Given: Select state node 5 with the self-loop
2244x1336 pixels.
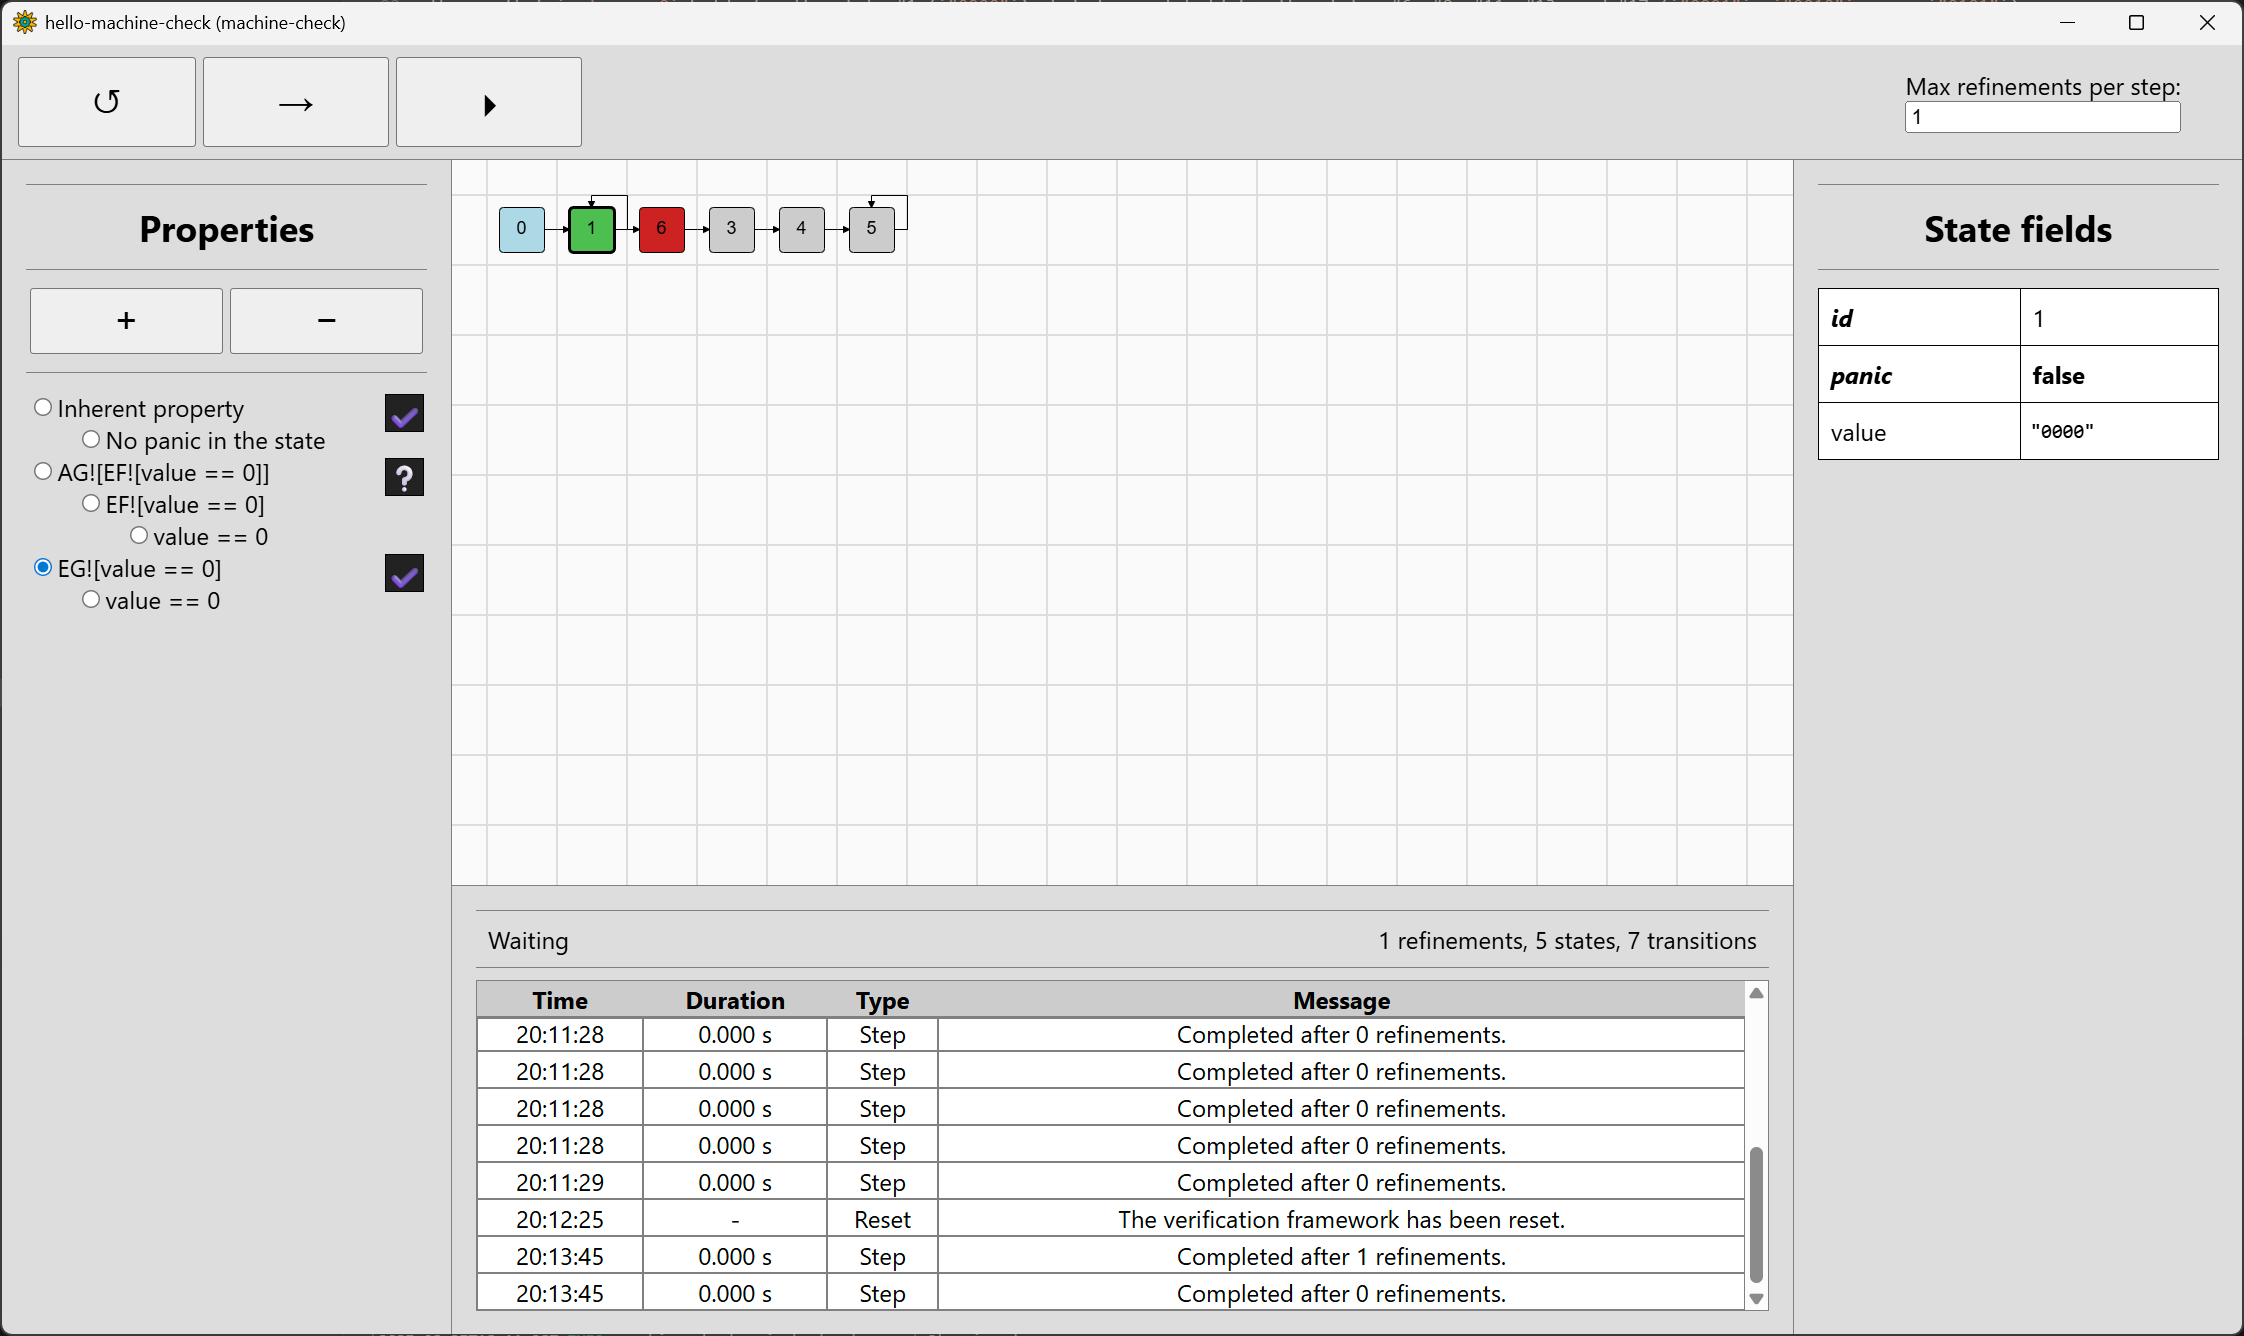Looking at the screenshot, I should (x=871, y=229).
